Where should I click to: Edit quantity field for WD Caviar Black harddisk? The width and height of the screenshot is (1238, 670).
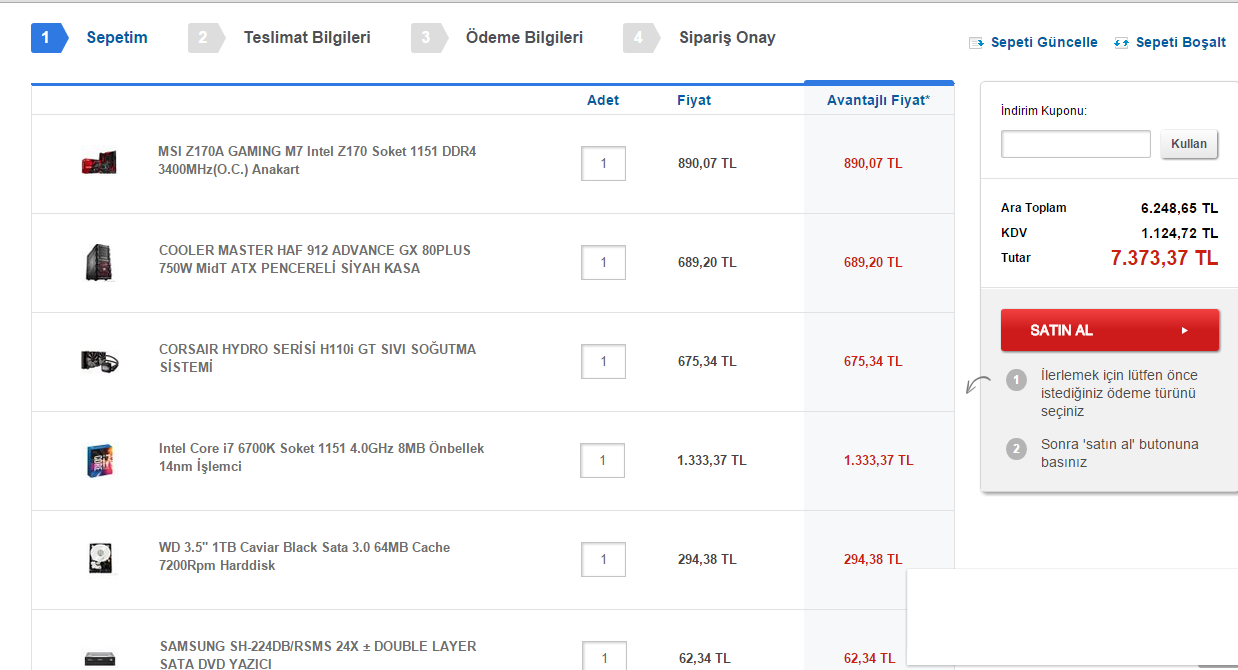pos(603,559)
